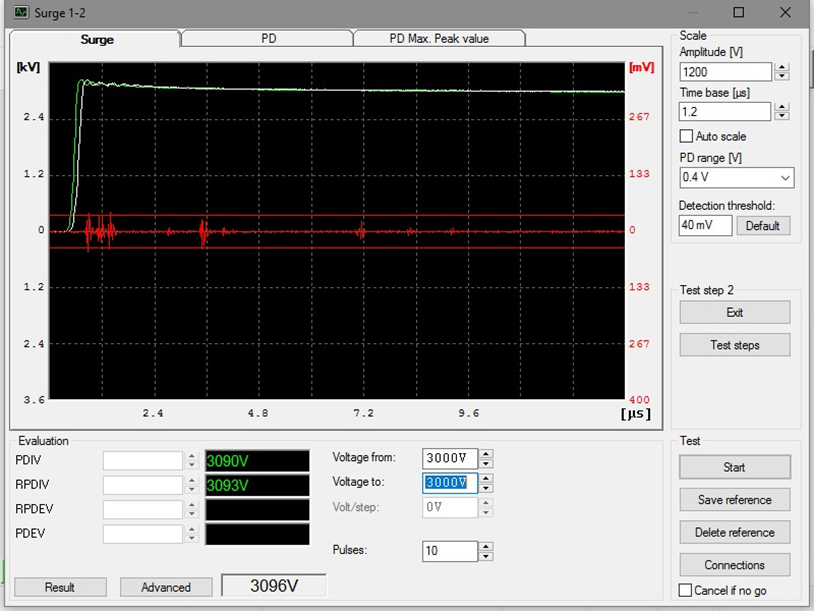Image resolution: width=814 pixels, height=611 pixels.
Task: Decrease Voltage from with down arrow
Action: [486, 463]
